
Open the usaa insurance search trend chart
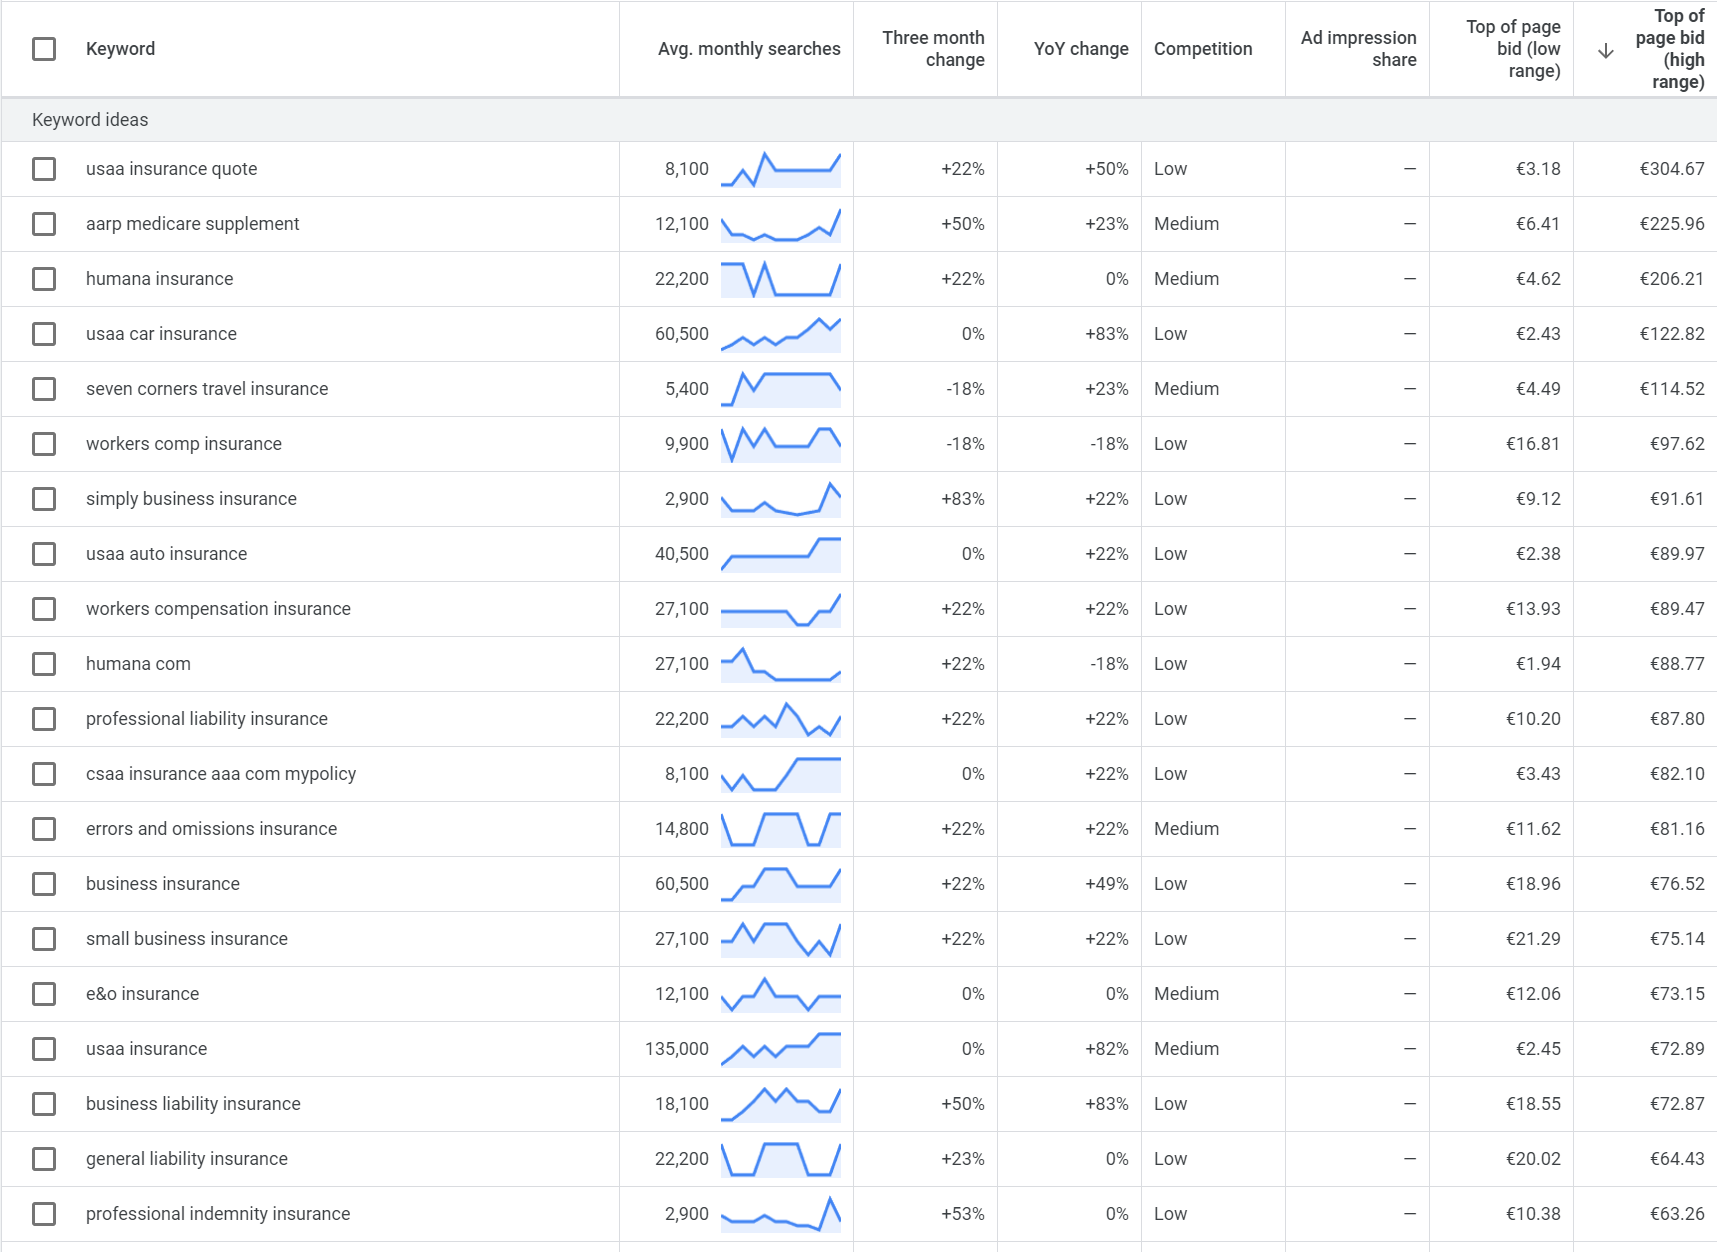coord(781,1049)
